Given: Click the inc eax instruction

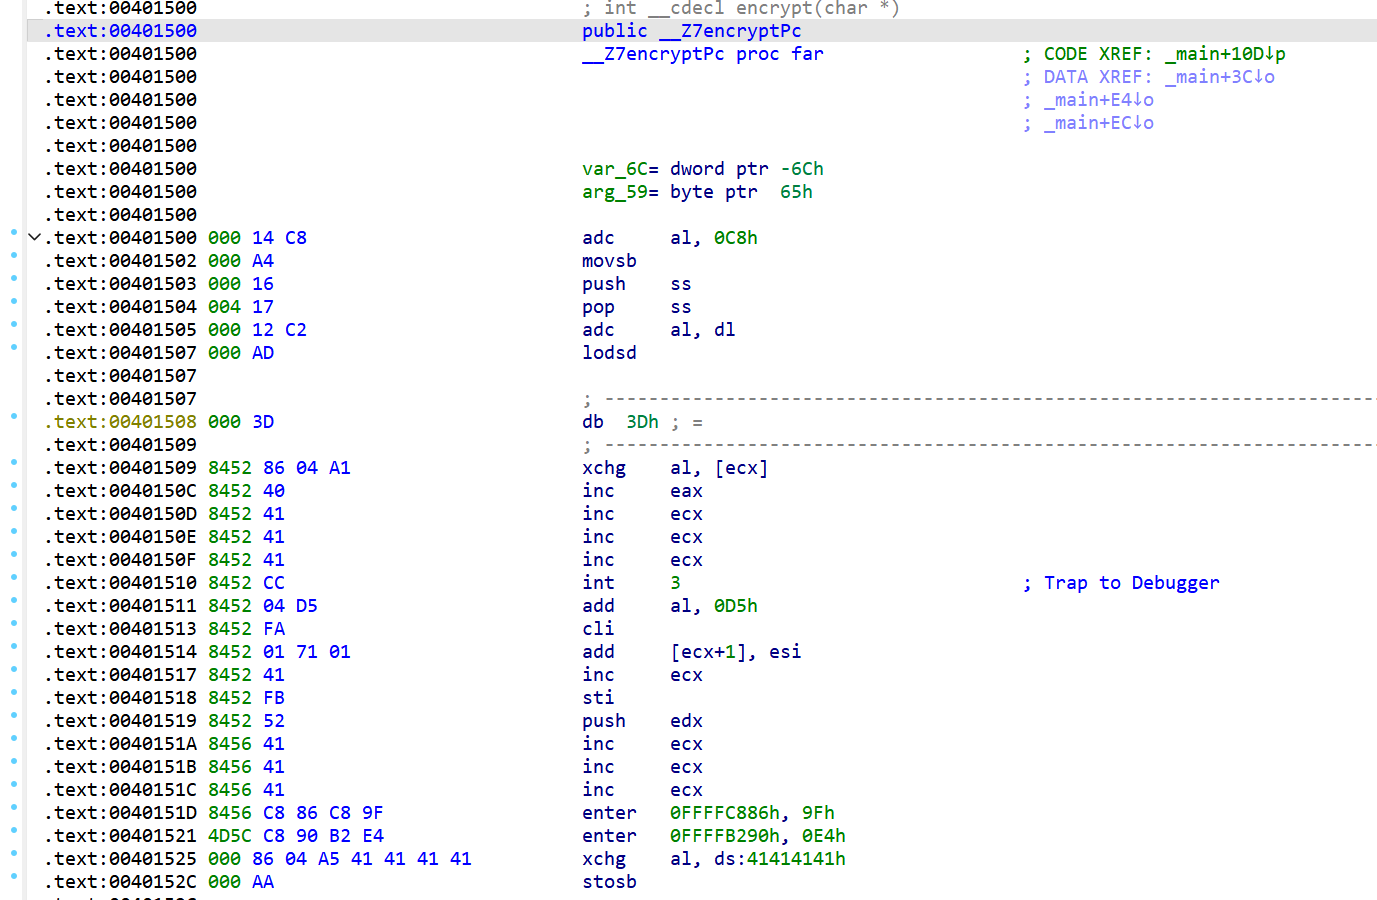Looking at the screenshot, I should tap(642, 491).
